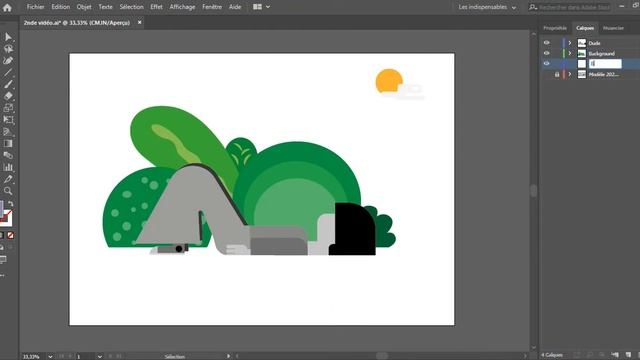Set fill to None (red slash)
This screenshot has height=360, width=640.
(11, 235)
